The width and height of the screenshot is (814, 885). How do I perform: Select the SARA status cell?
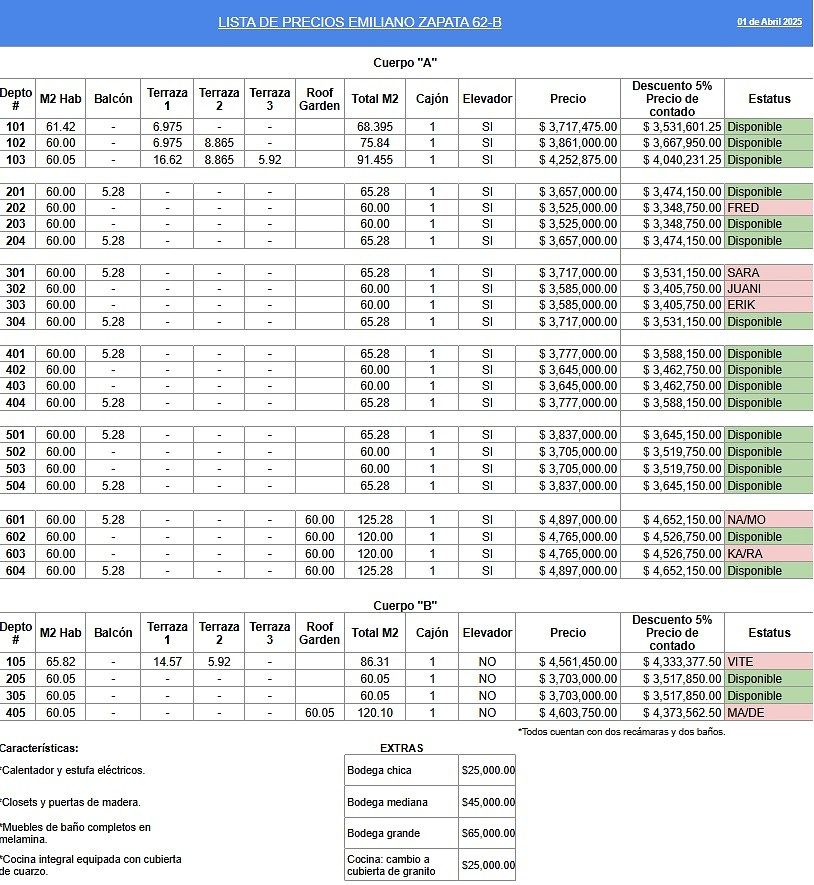pyautogui.click(x=767, y=273)
